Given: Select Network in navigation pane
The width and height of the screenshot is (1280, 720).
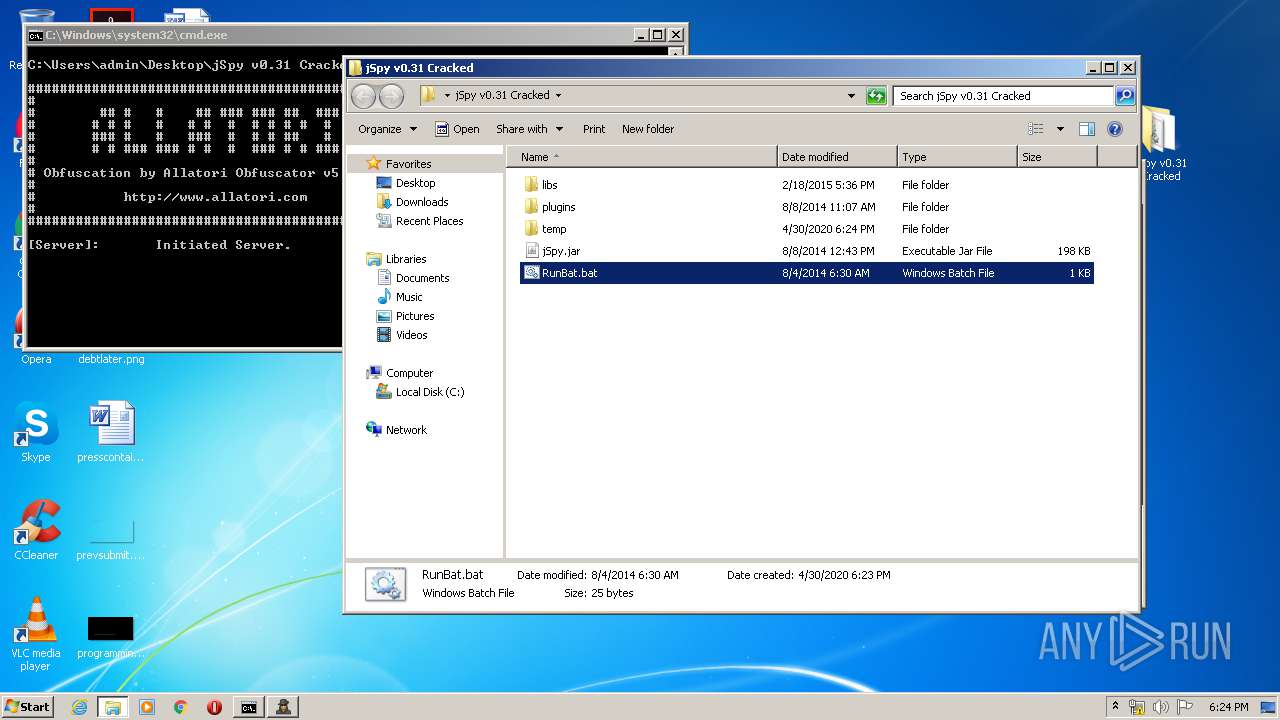Looking at the screenshot, I should tap(406, 430).
